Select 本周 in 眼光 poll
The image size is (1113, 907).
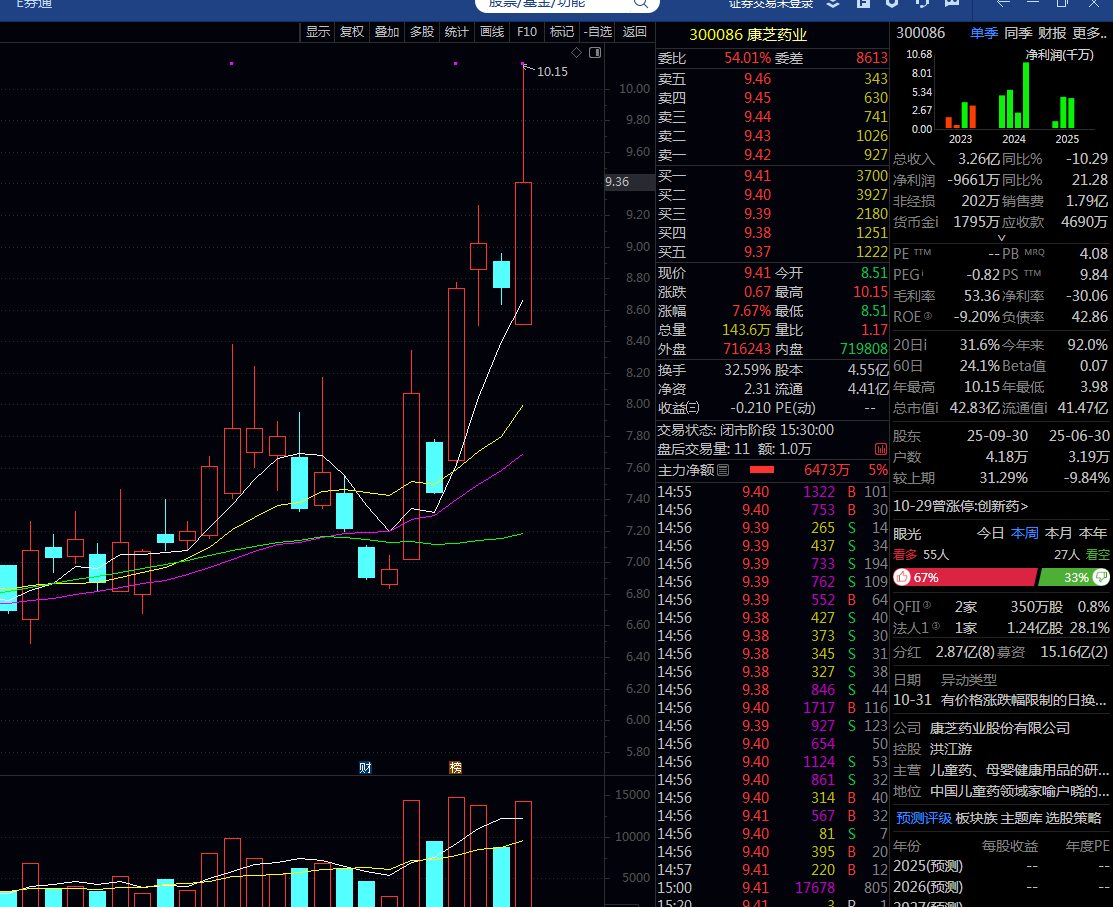pos(1024,533)
